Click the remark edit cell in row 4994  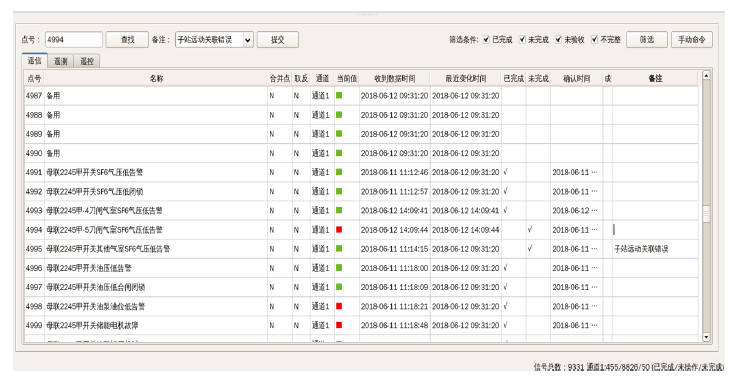(655, 230)
